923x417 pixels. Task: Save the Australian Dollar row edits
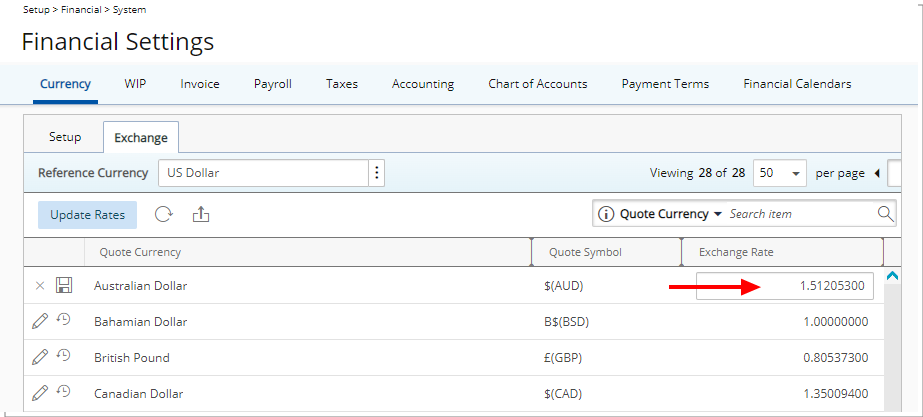(x=64, y=286)
